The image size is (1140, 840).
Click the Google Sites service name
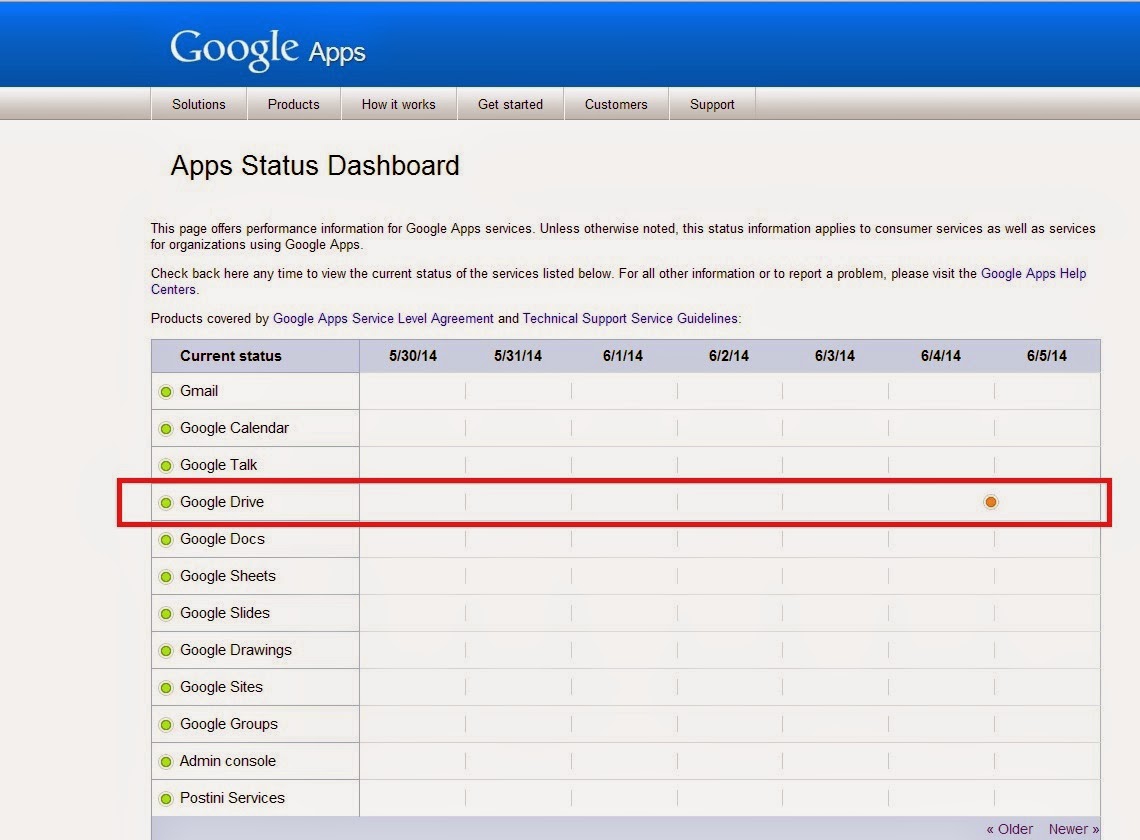[x=221, y=687]
